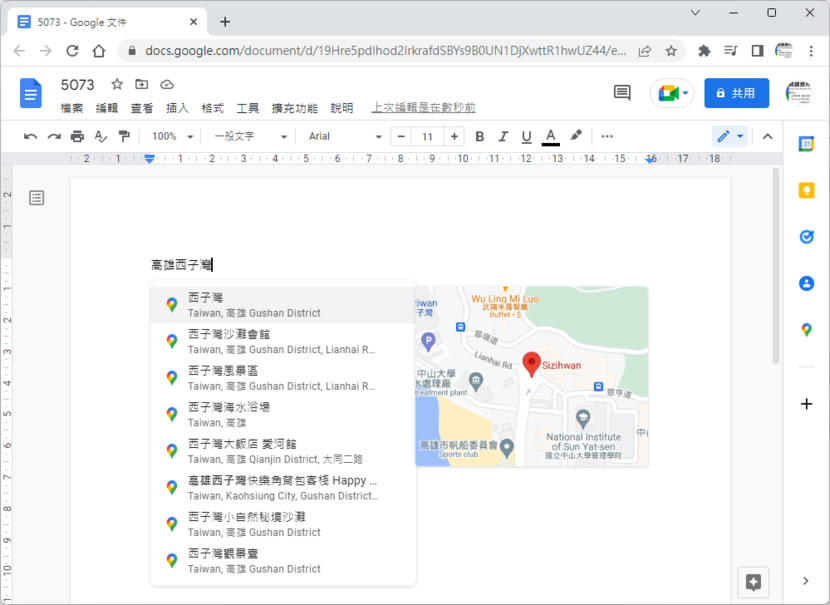Image resolution: width=830 pixels, height=605 pixels.
Task: Click the Sizihwan map preview
Action: [x=532, y=376]
